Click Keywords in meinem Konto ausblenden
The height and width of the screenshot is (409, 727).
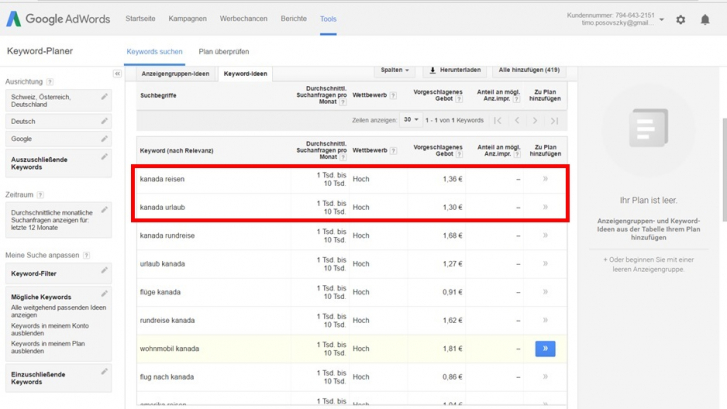click(x=50, y=329)
